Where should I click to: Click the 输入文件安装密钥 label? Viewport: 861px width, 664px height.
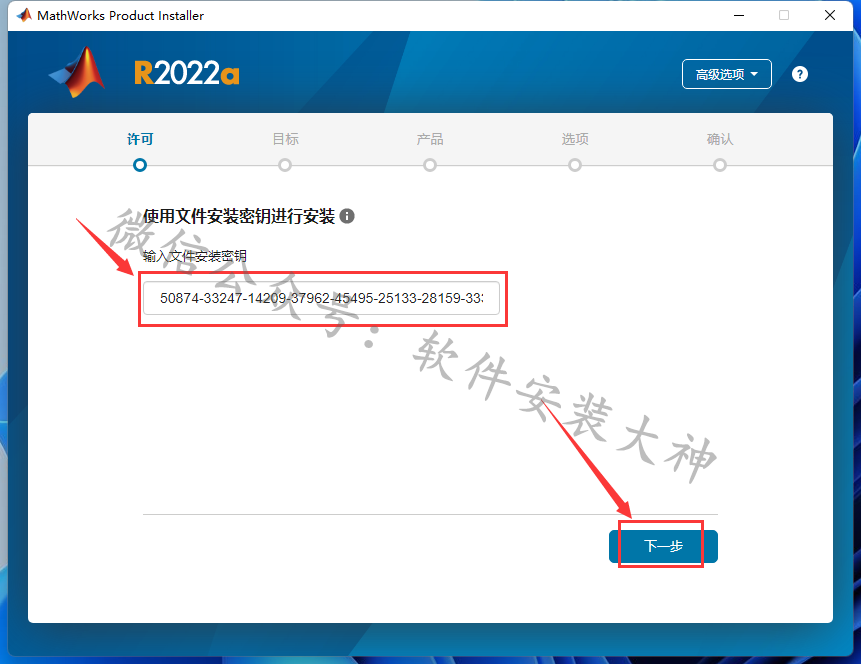click(195, 256)
